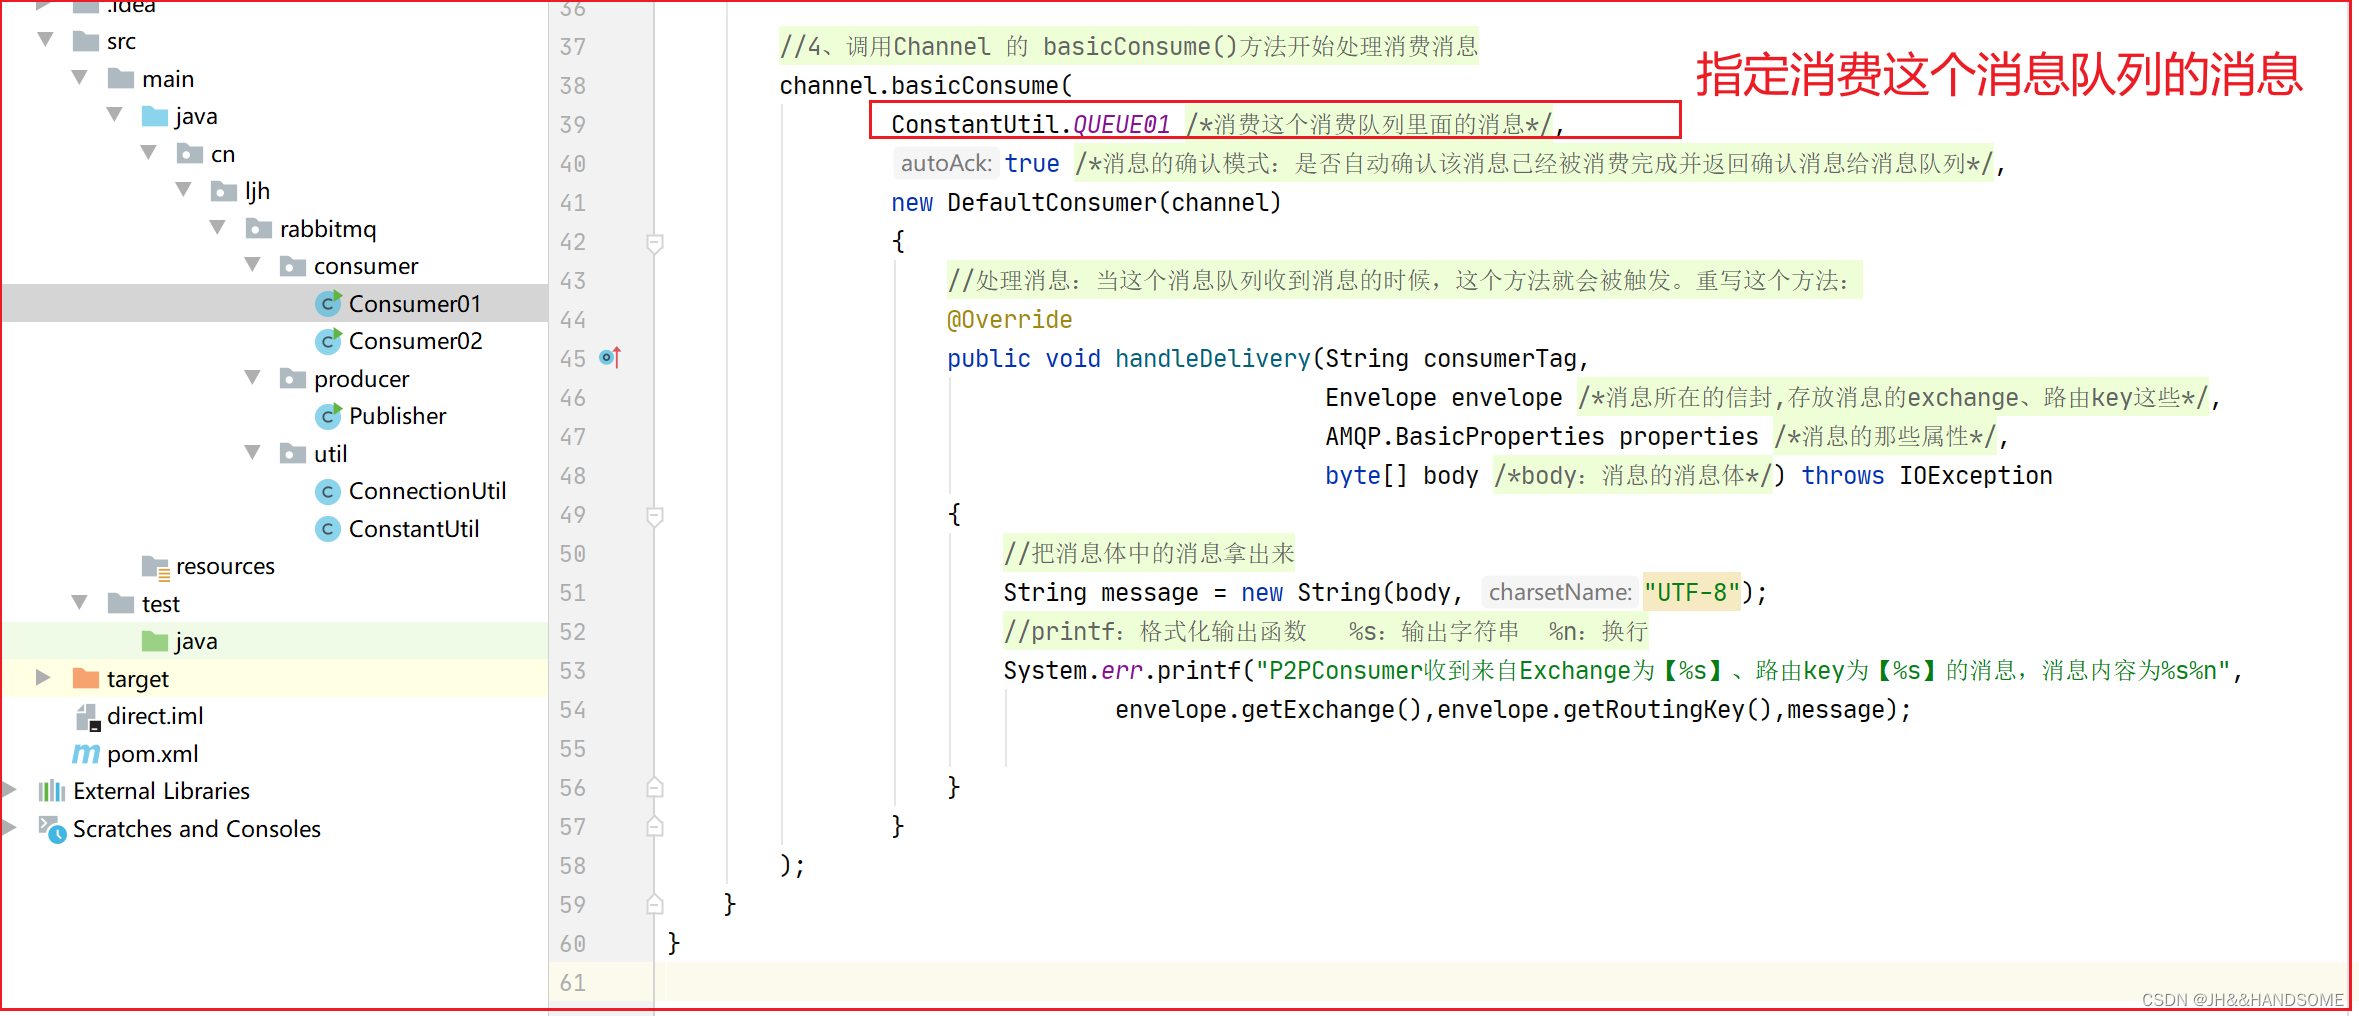Toggle code fold end marker at line 57

coord(655,826)
